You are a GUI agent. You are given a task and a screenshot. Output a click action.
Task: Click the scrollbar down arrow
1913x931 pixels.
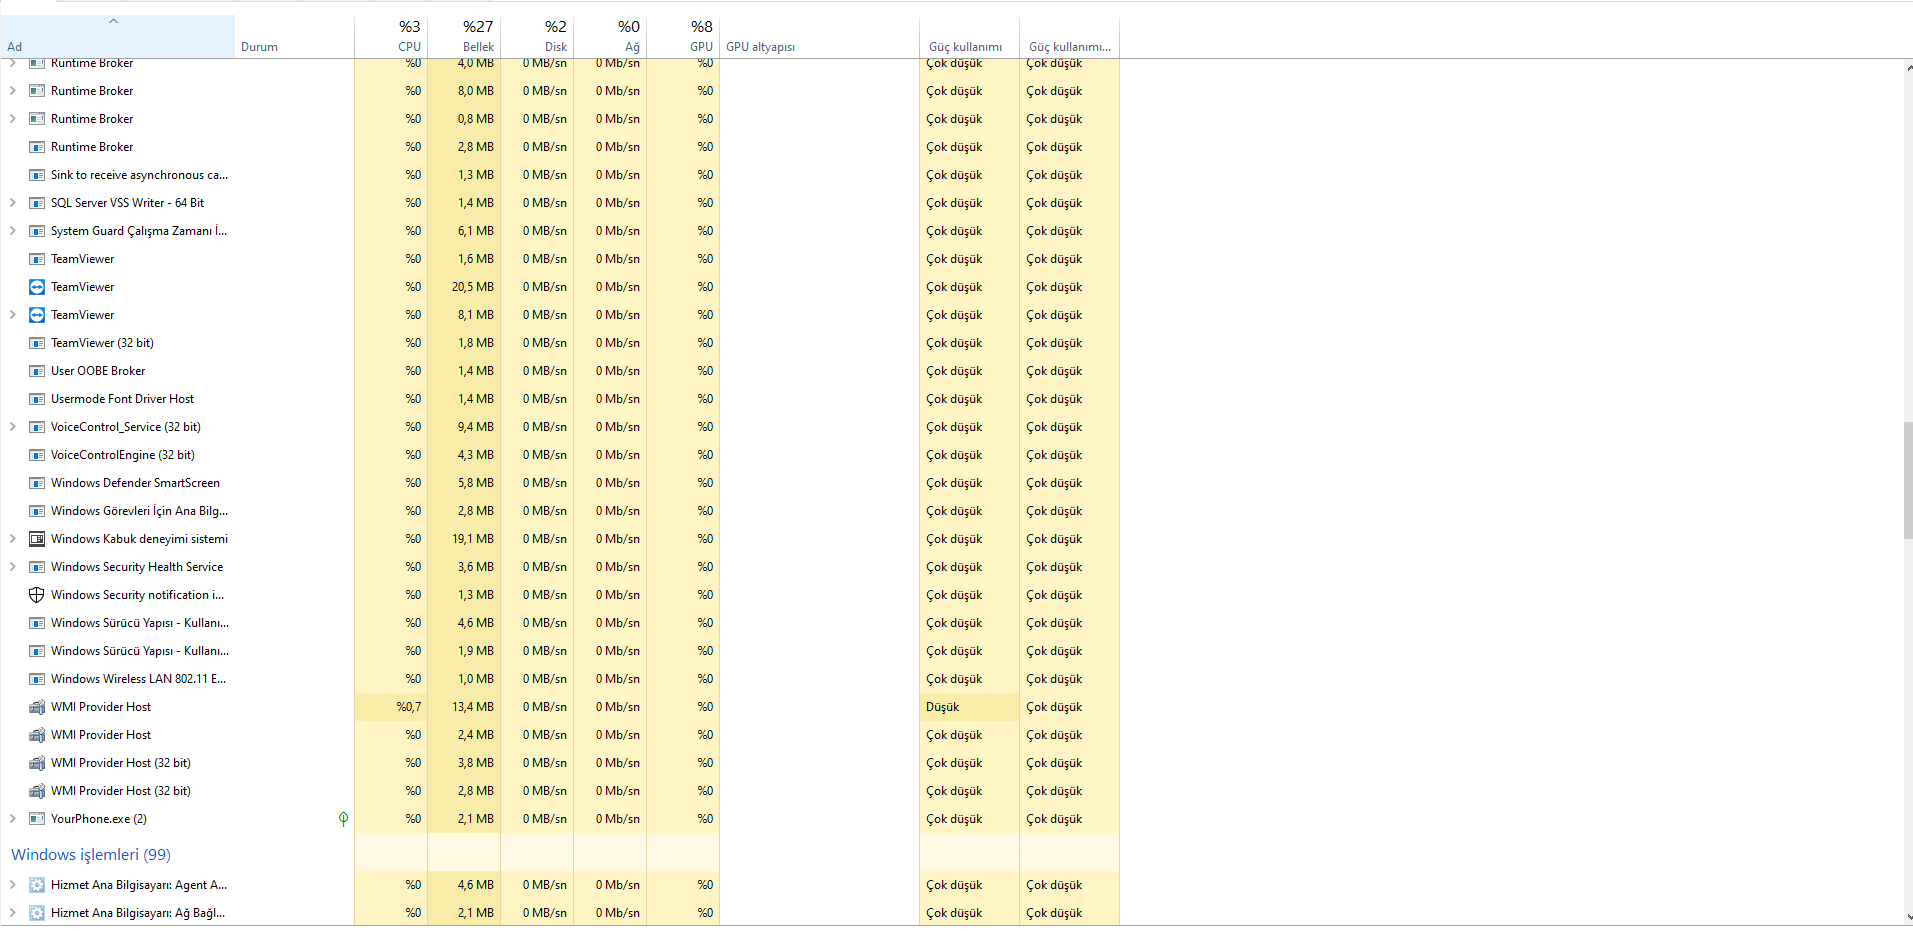coord(1908,916)
